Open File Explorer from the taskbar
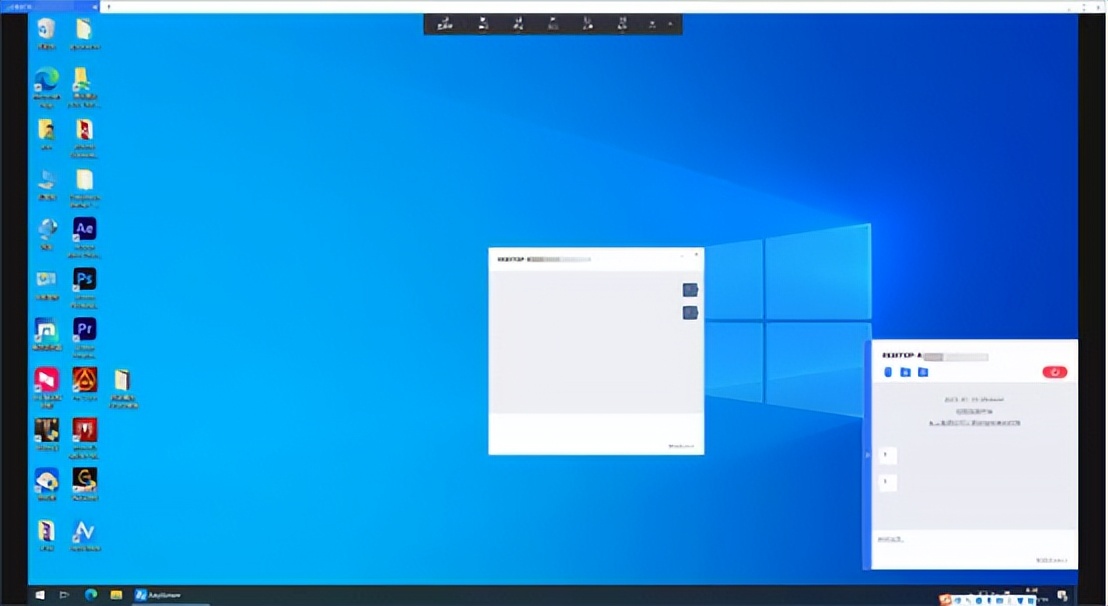1108x606 pixels. click(116, 595)
